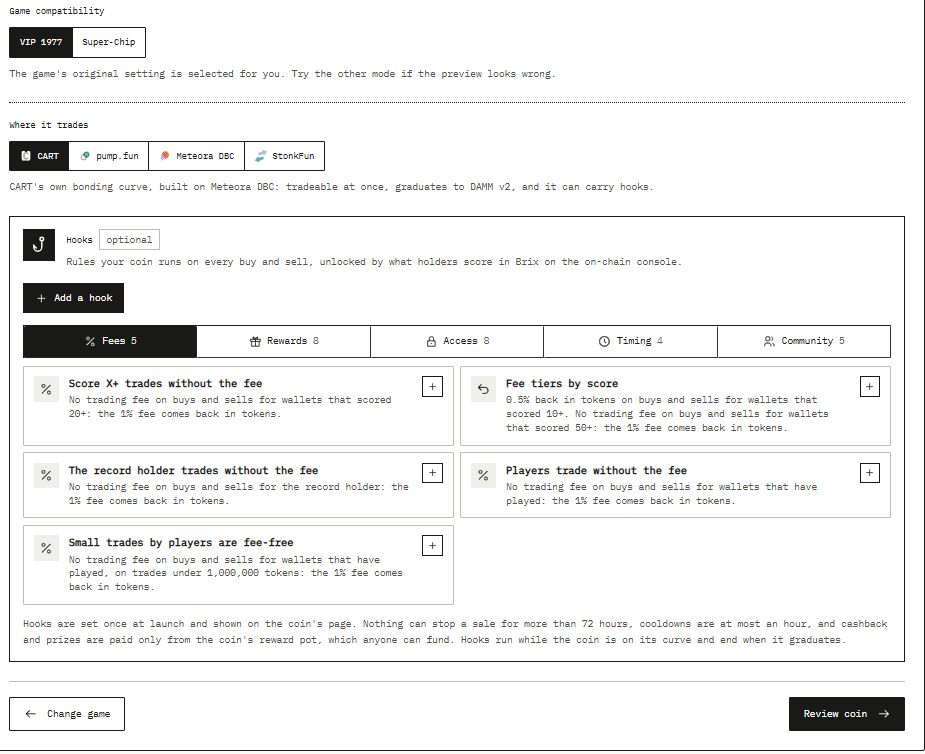Add 'The record holder trades without the fee' hook
This screenshot has width=925, height=754.
pyautogui.click(x=432, y=473)
